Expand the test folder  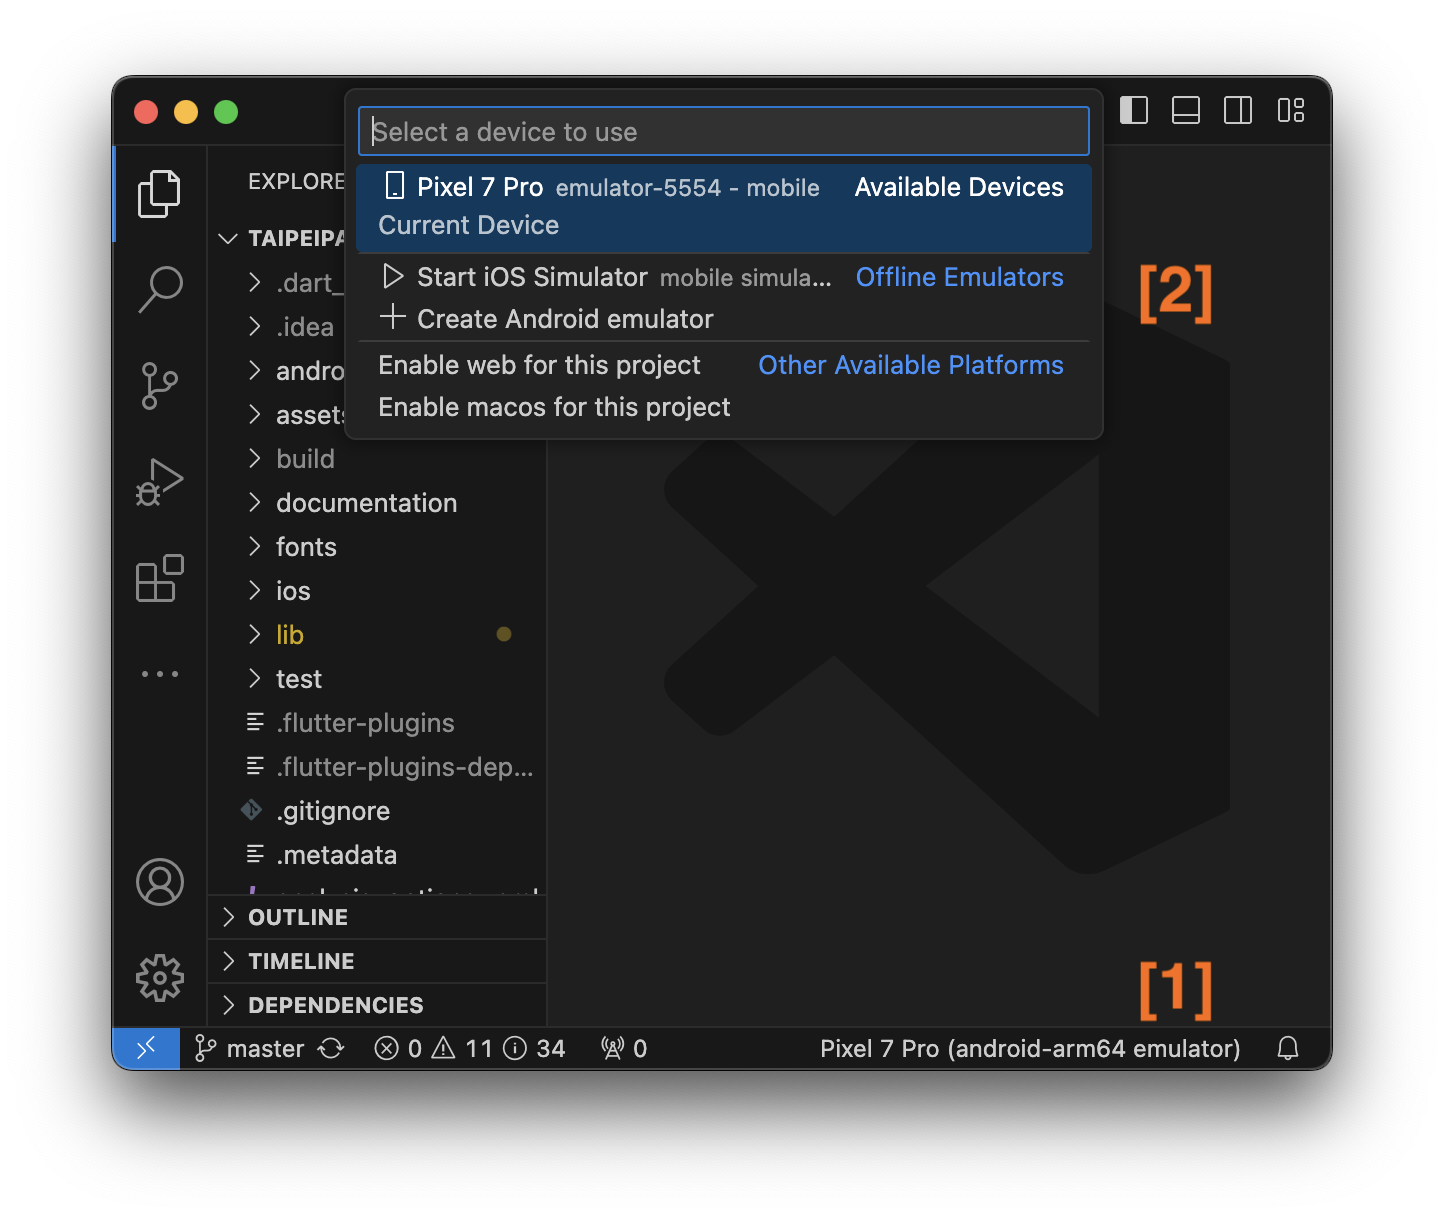pos(378,679)
